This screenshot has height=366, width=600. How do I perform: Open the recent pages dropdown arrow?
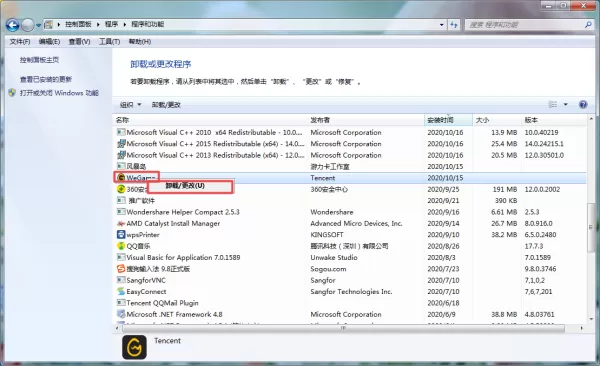pyautogui.click(x=38, y=26)
